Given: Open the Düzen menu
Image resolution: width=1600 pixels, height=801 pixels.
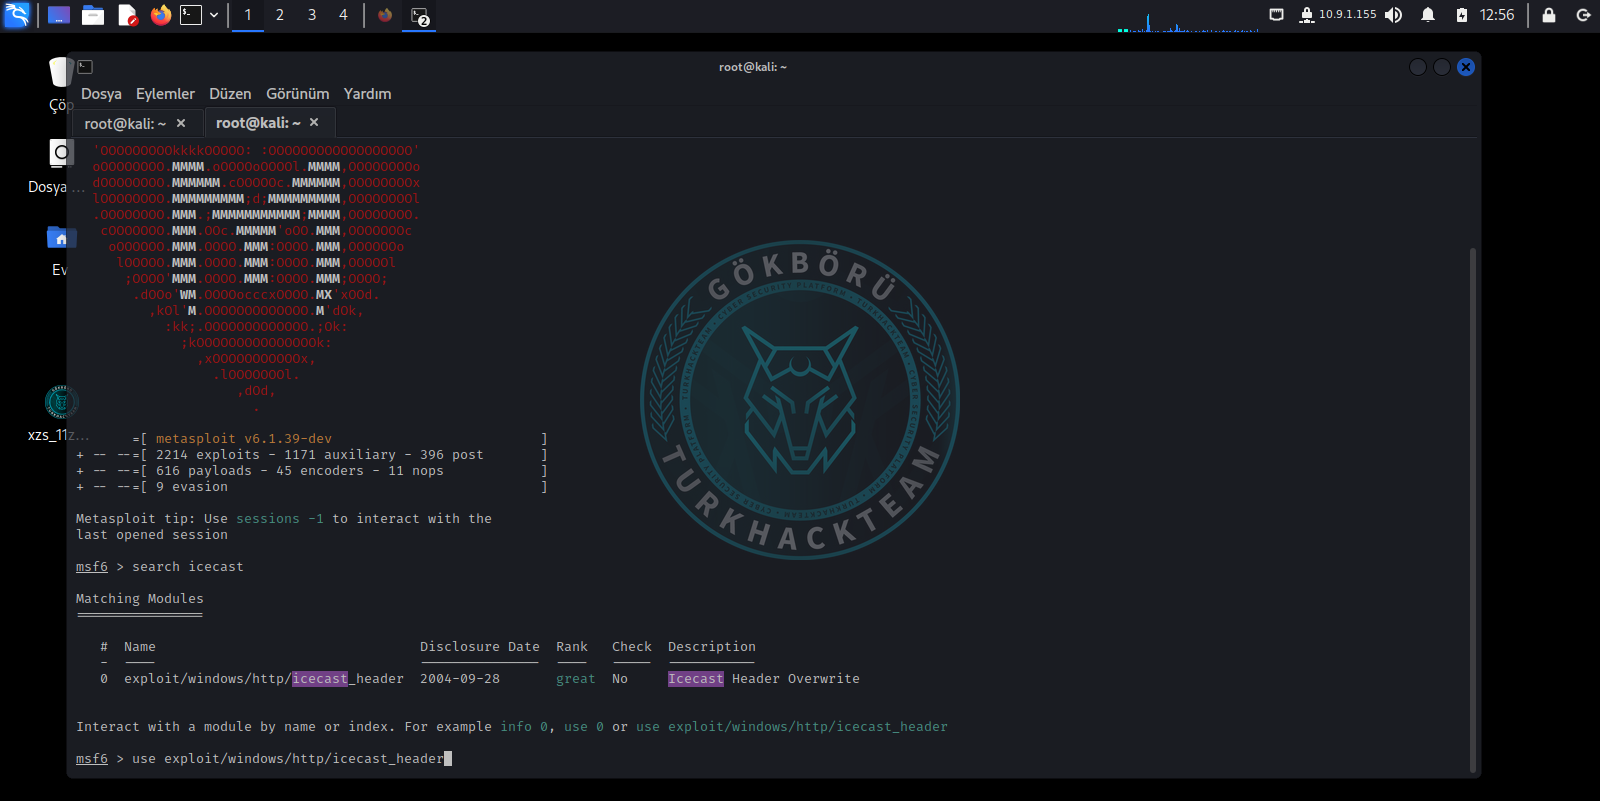Looking at the screenshot, I should click(230, 94).
